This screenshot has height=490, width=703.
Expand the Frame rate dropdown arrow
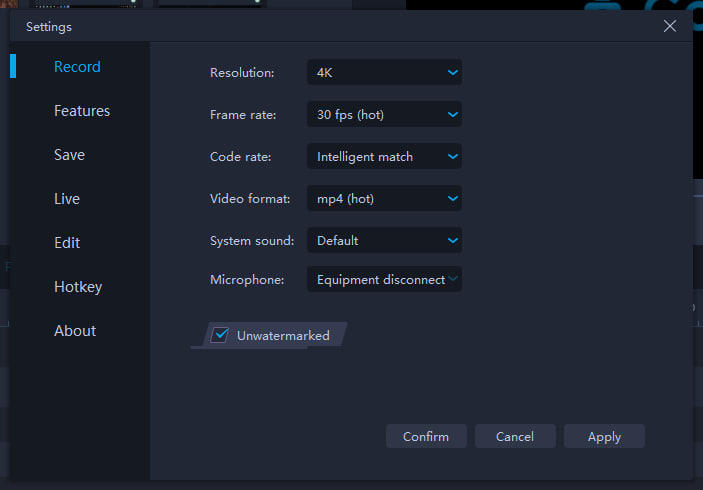point(452,114)
